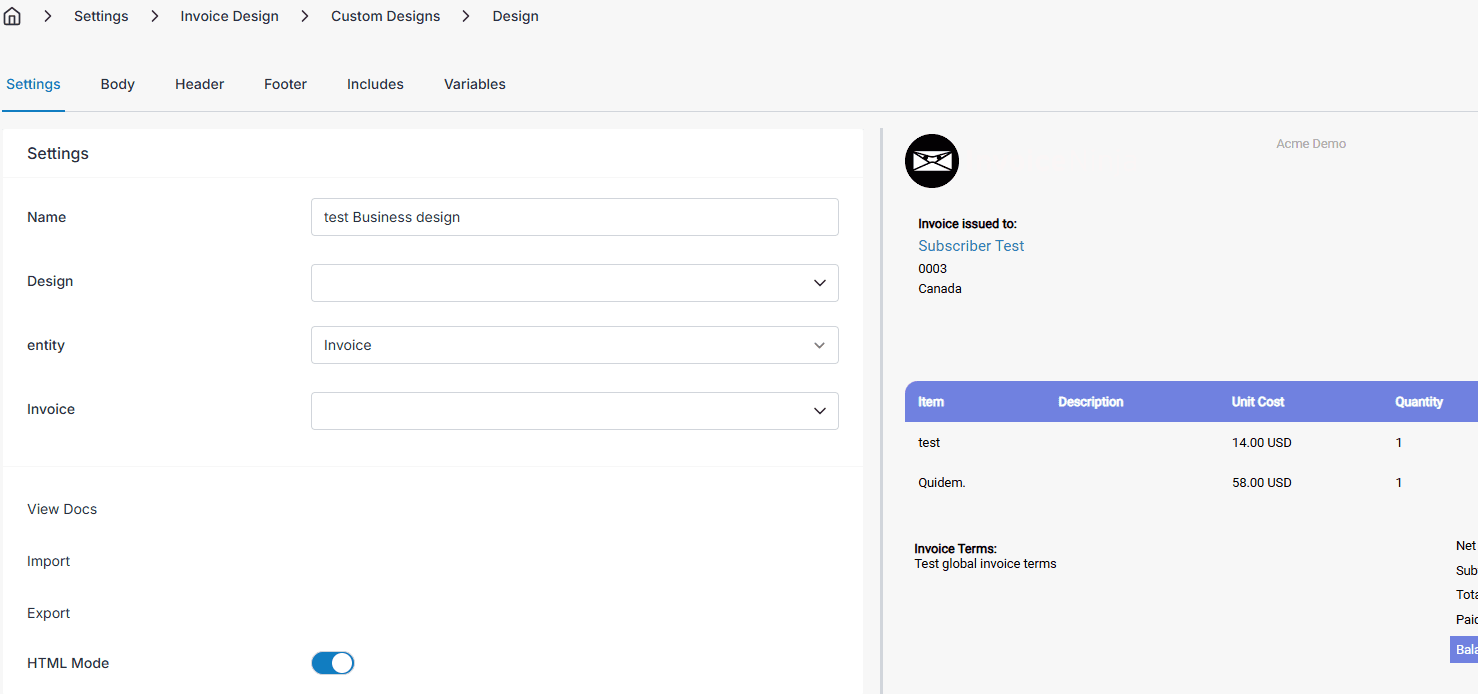
Task: Expand the empty Invoice dropdown
Action: pos(575,411)
